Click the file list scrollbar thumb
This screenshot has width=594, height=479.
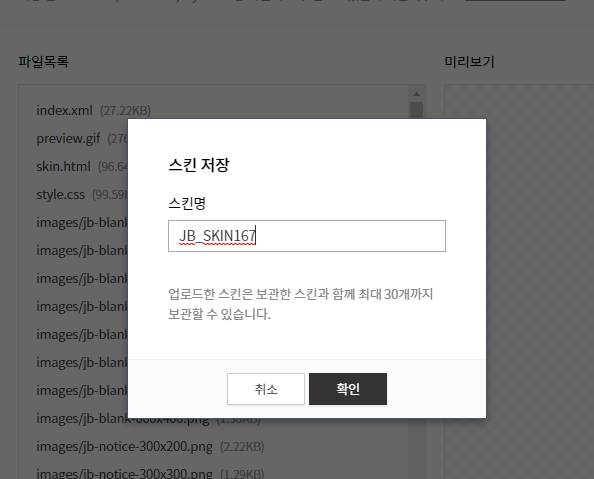[416, 110]
